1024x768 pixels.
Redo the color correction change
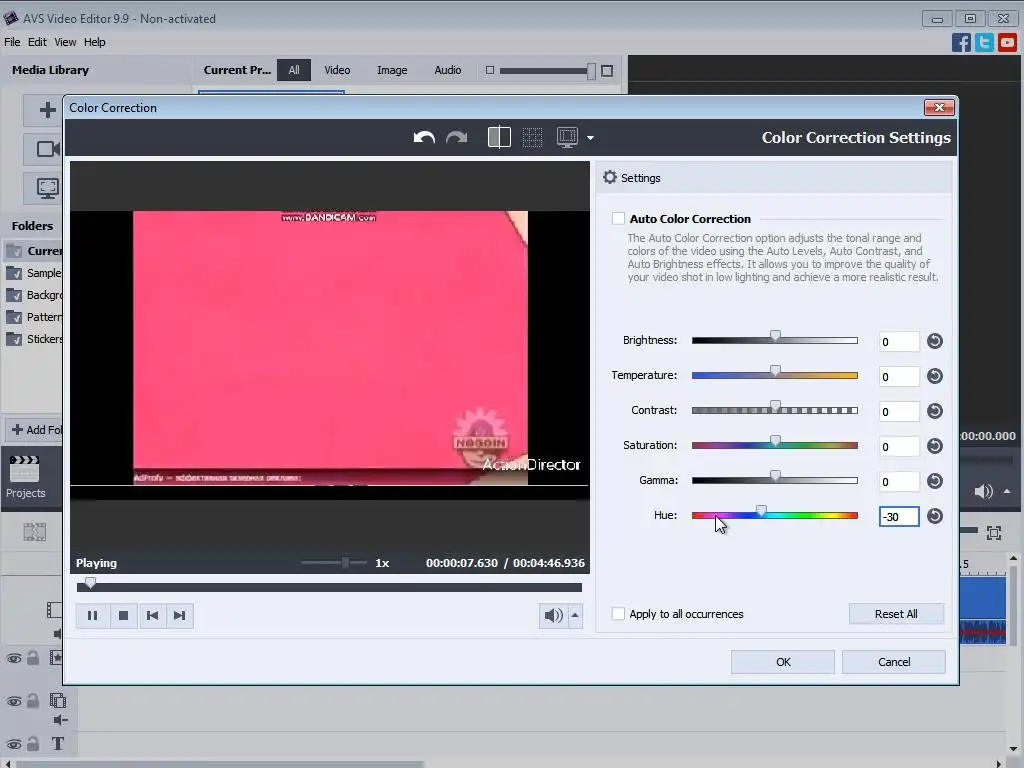(x=456, y=138)
